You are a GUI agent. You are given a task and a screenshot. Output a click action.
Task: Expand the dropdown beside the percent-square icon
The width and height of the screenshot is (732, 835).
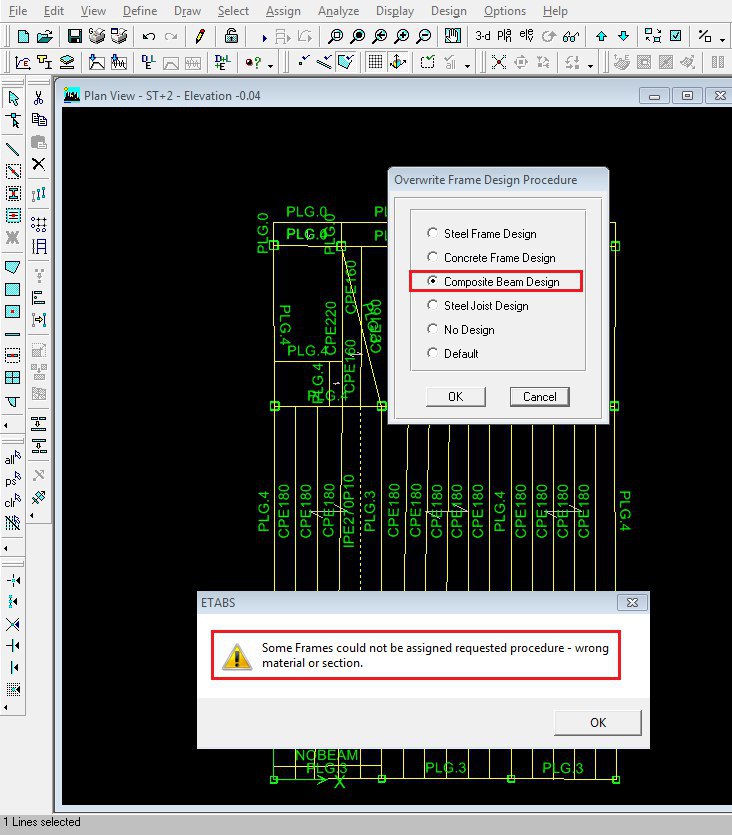point(722,39)
